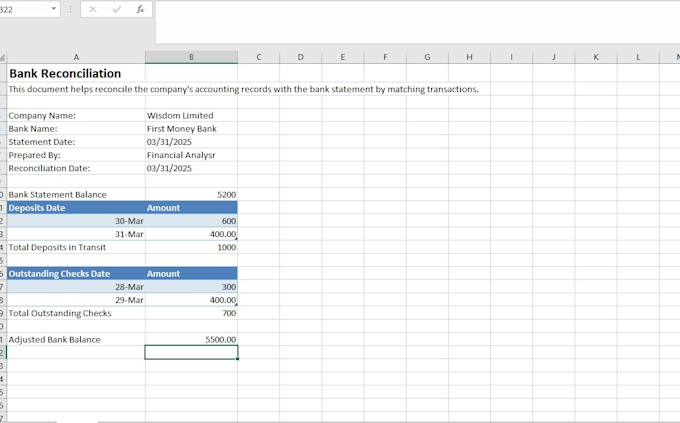Select the 600 deposit amount cell

pyautogui.click(x=191, y=221)
